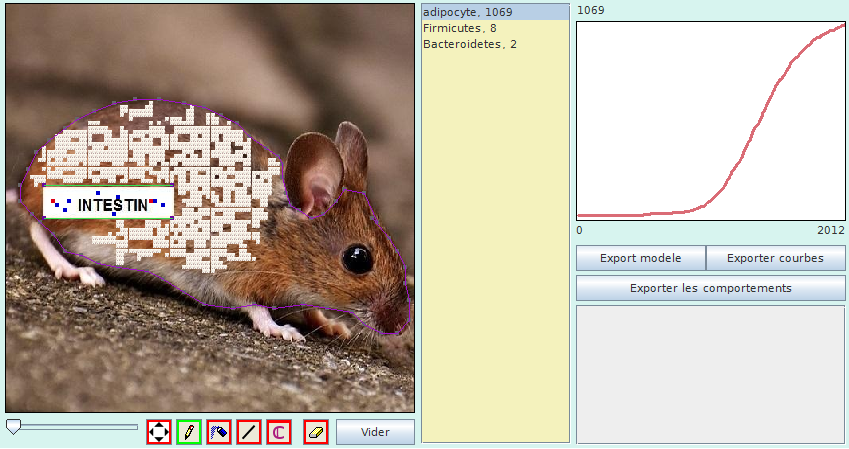Click Exporter courbes button
This screenshot has width=849, height=449.
(775, 258)
